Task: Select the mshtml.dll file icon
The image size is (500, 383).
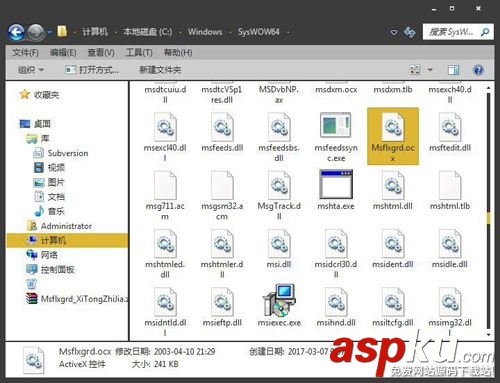Action: pyautogui.click(x=393, y=185)
